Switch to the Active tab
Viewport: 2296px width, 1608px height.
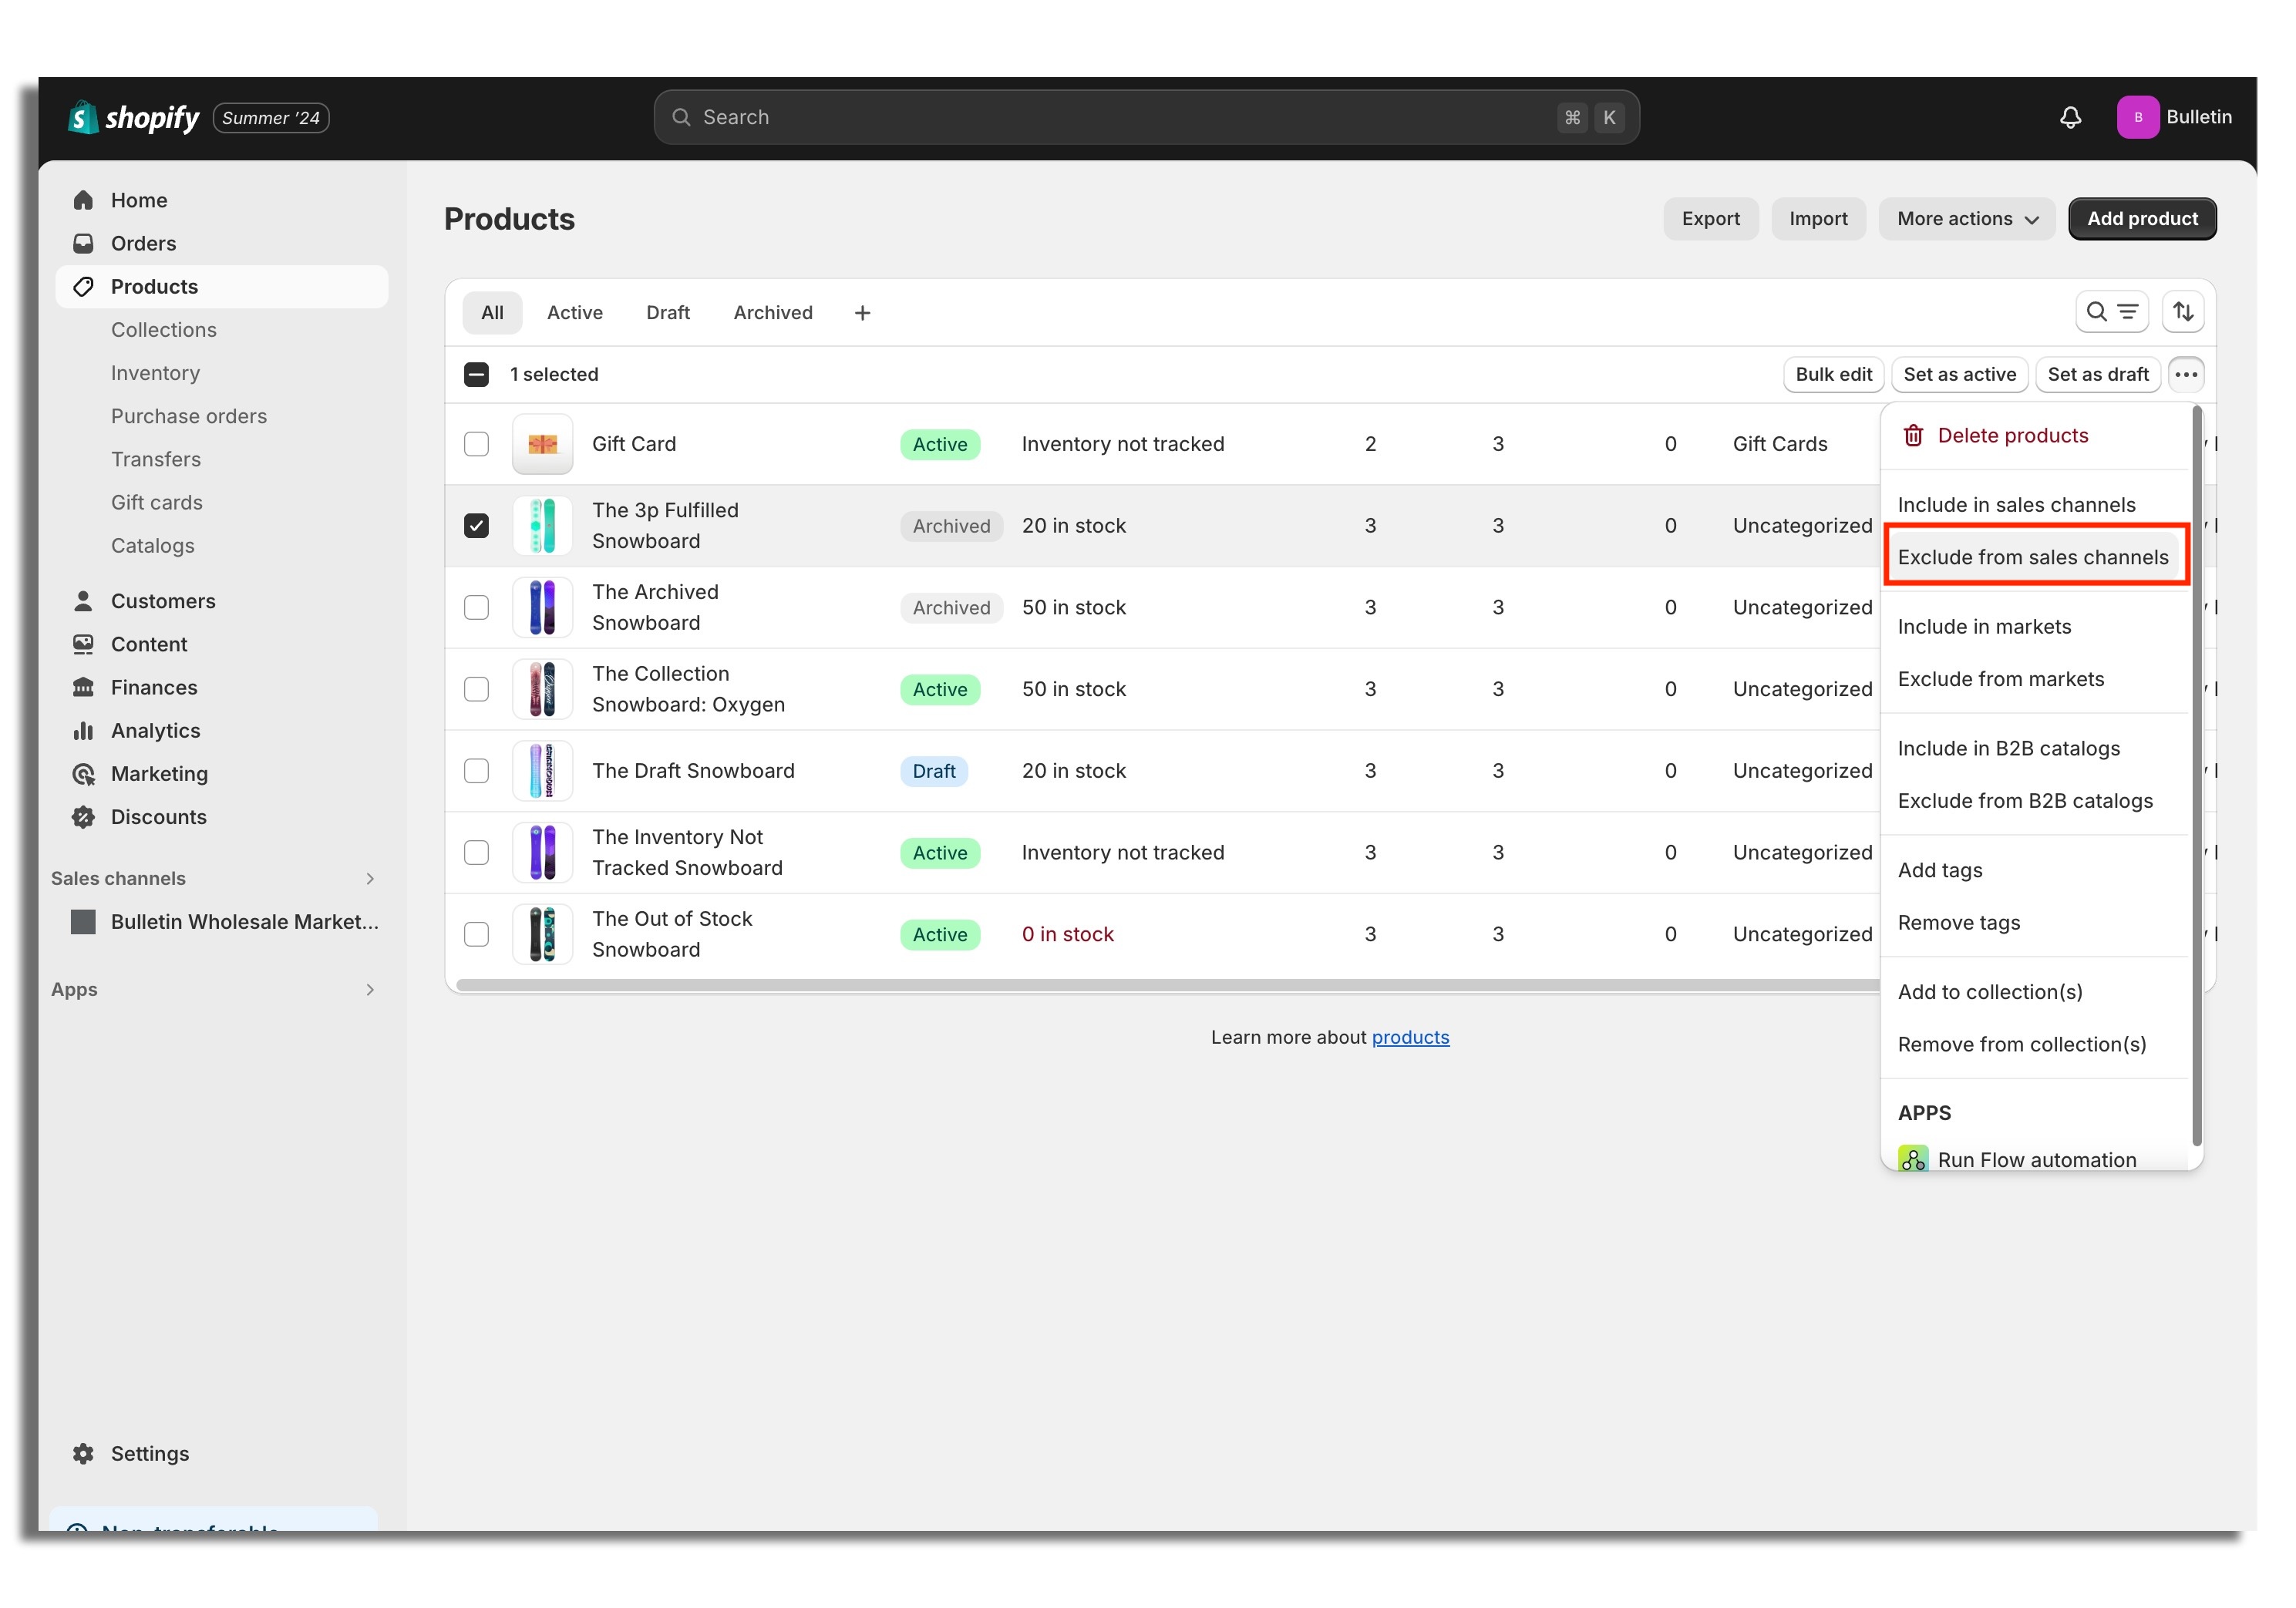point(575,313)
